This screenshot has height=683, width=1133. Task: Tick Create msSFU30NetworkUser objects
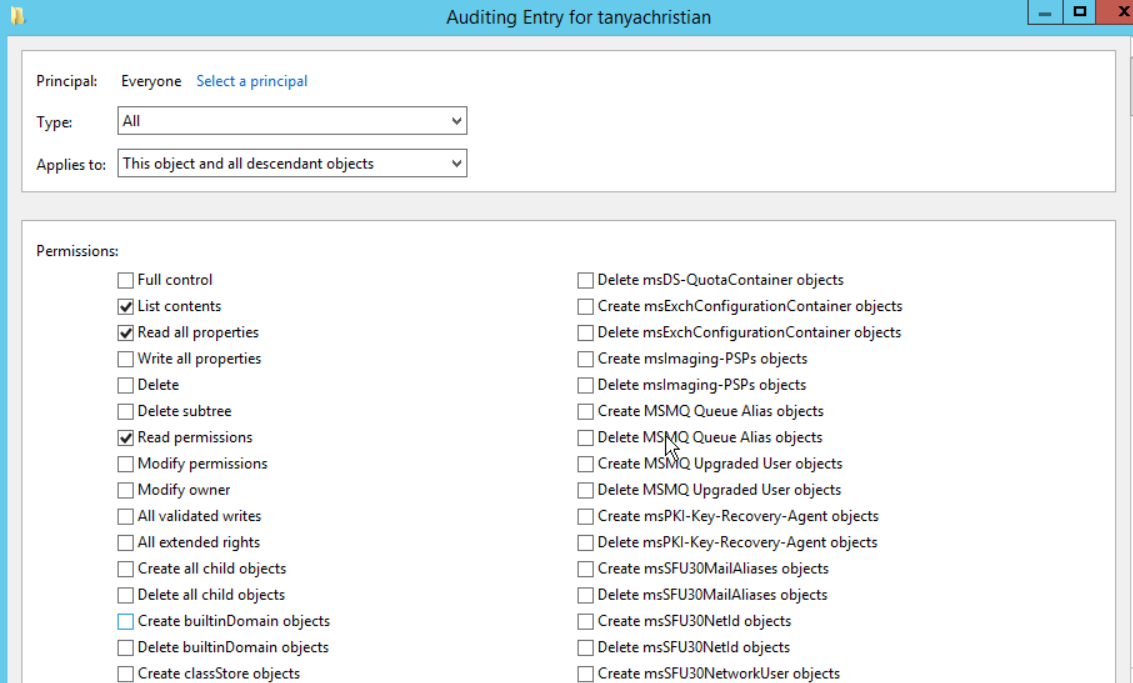[x=585, y=674]
